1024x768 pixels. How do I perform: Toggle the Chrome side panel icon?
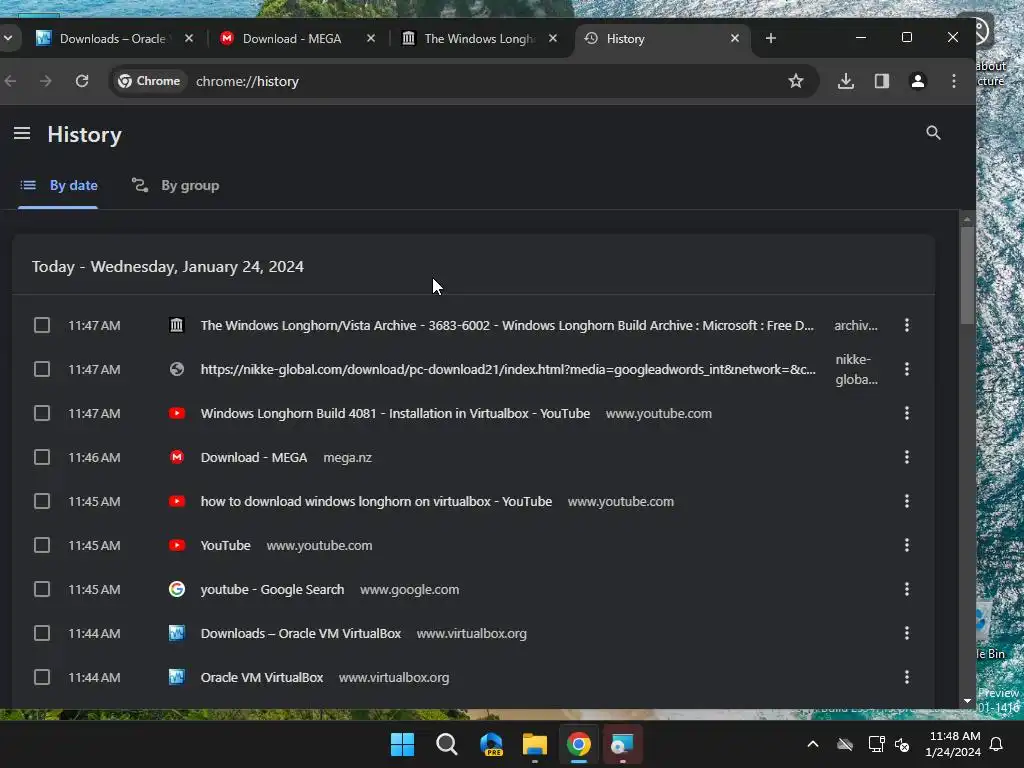pyautogui.click(x=882, y=81)
